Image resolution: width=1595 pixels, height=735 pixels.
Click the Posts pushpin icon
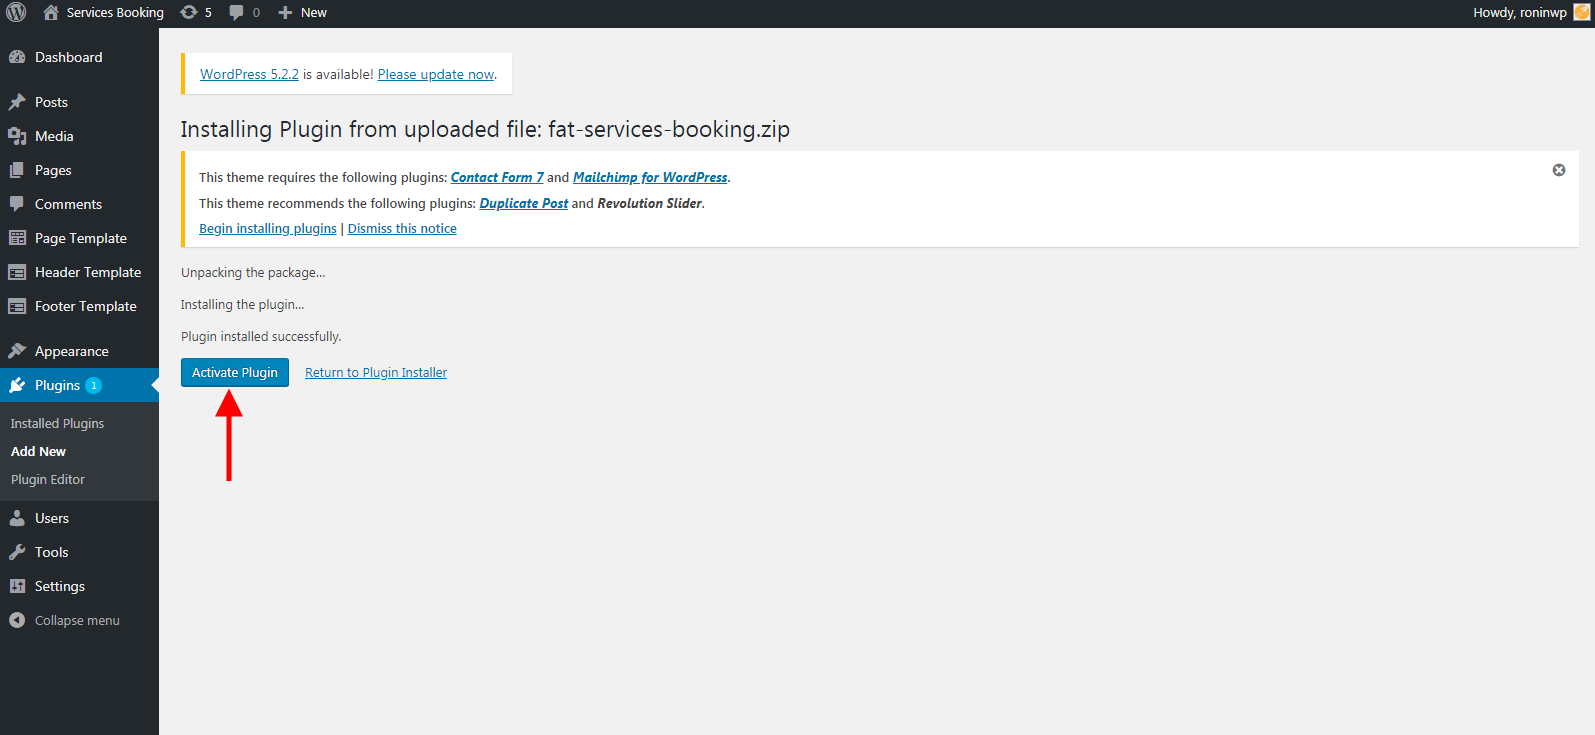pyautogui.click(x=17, y=102)
